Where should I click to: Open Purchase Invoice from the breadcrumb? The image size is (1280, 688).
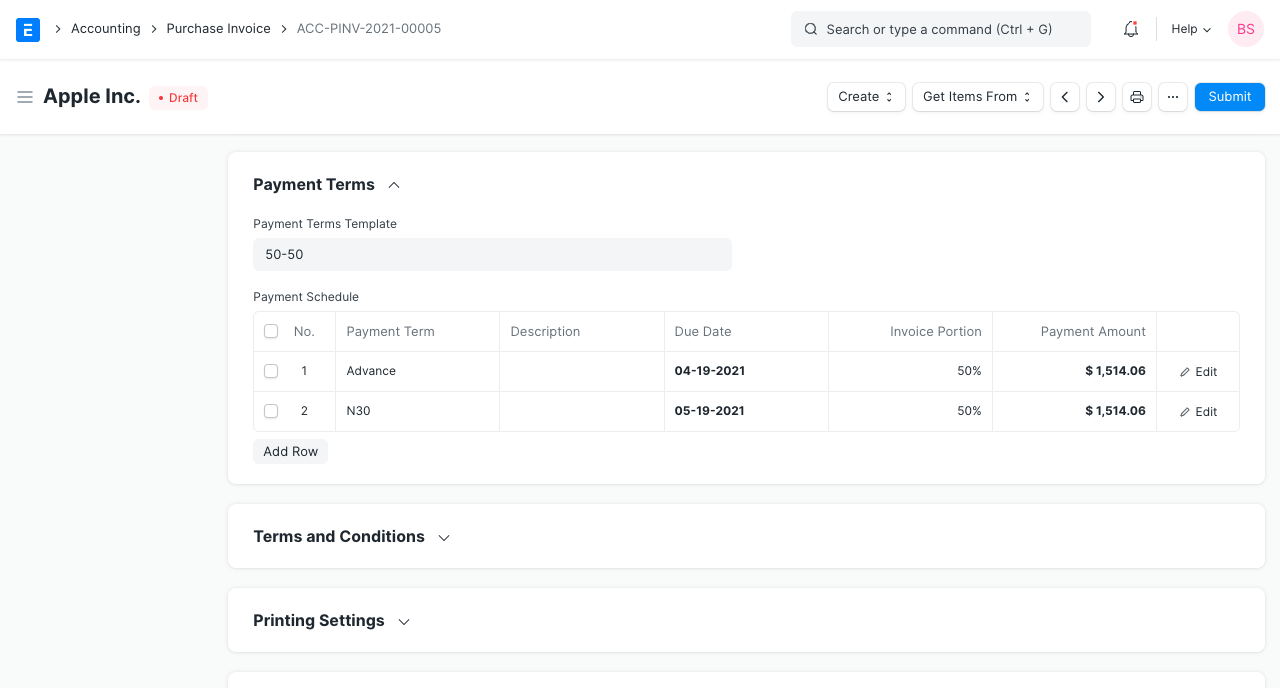click(x=218, y=29)
